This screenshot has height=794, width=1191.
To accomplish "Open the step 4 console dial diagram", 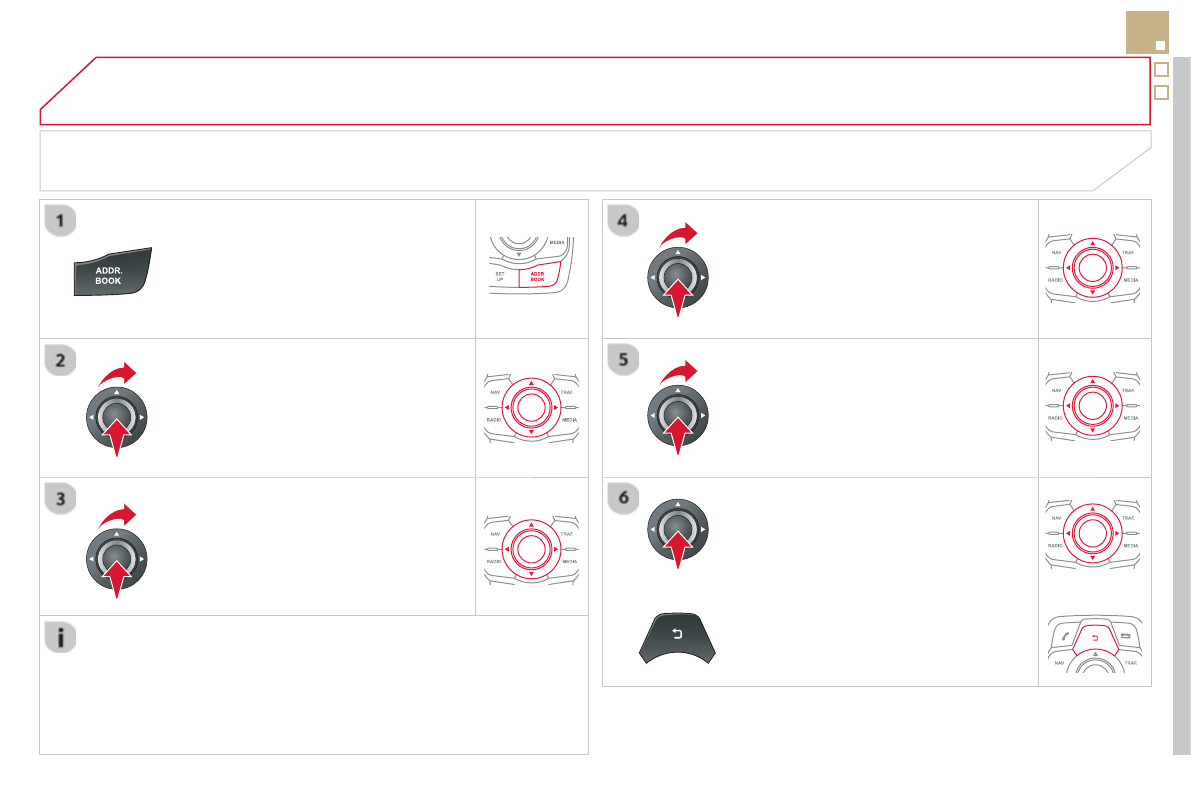I will point(1094,267).
